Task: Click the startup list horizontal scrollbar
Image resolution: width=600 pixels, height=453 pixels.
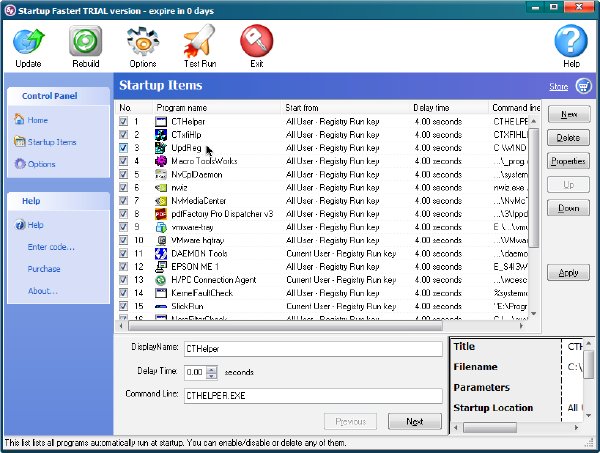Action: [285, 326]
